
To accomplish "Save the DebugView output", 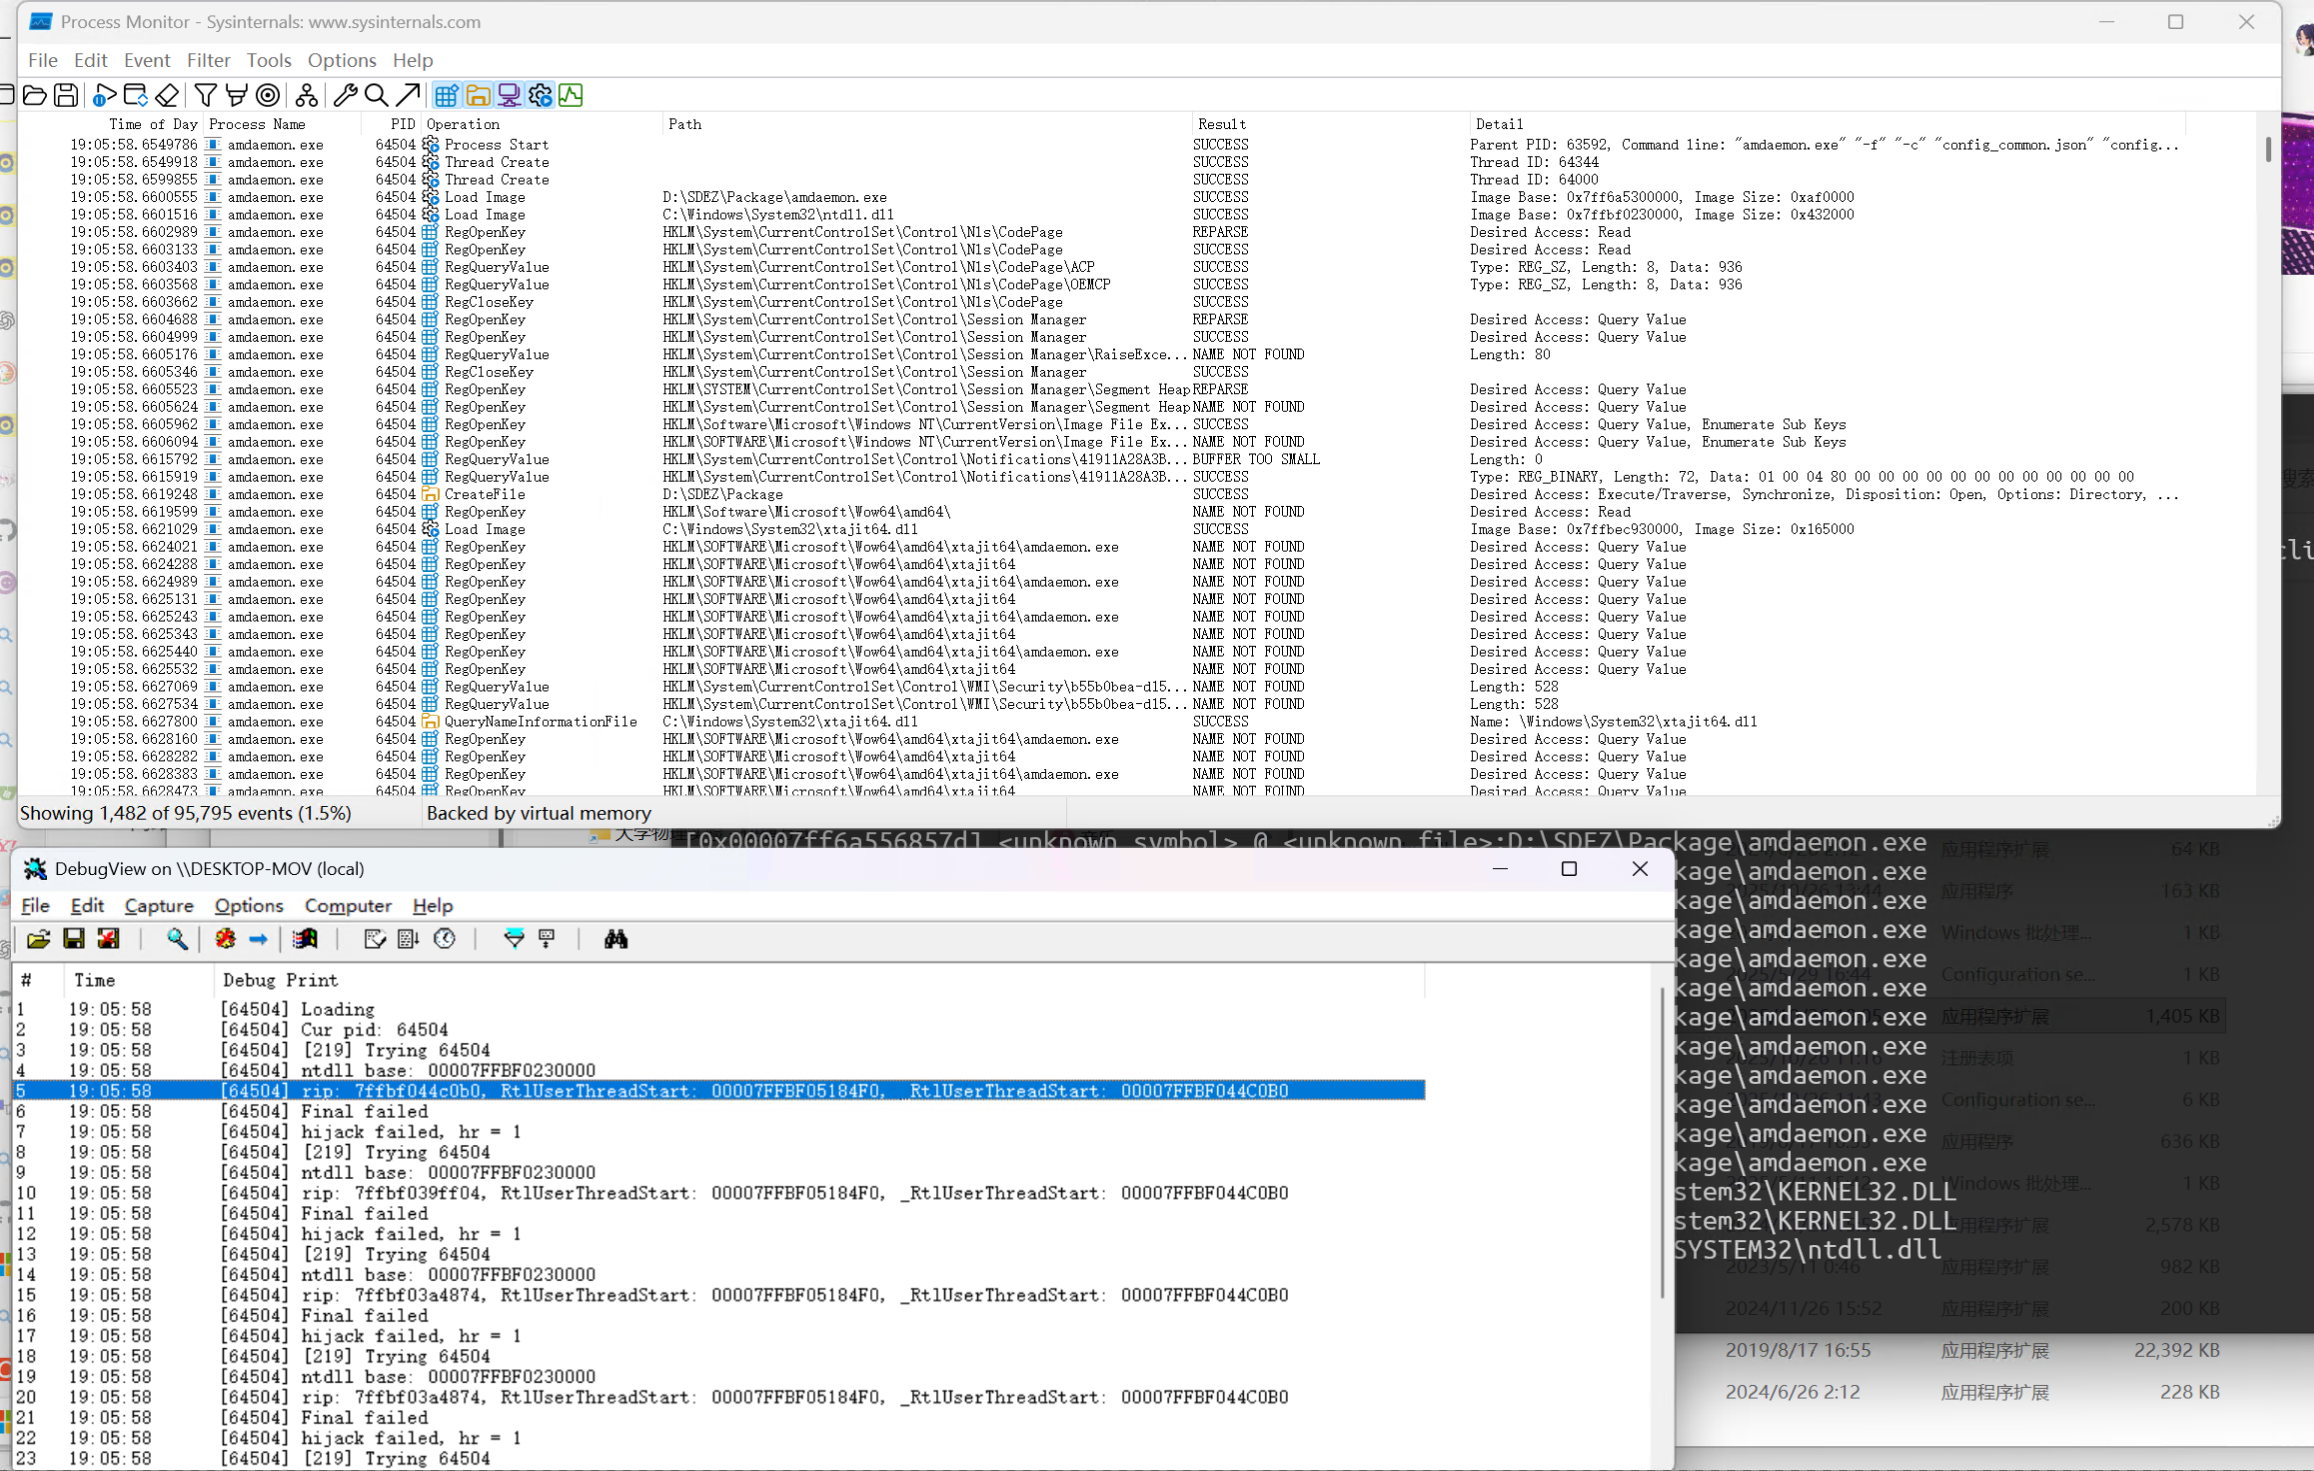I will (74, 939).
